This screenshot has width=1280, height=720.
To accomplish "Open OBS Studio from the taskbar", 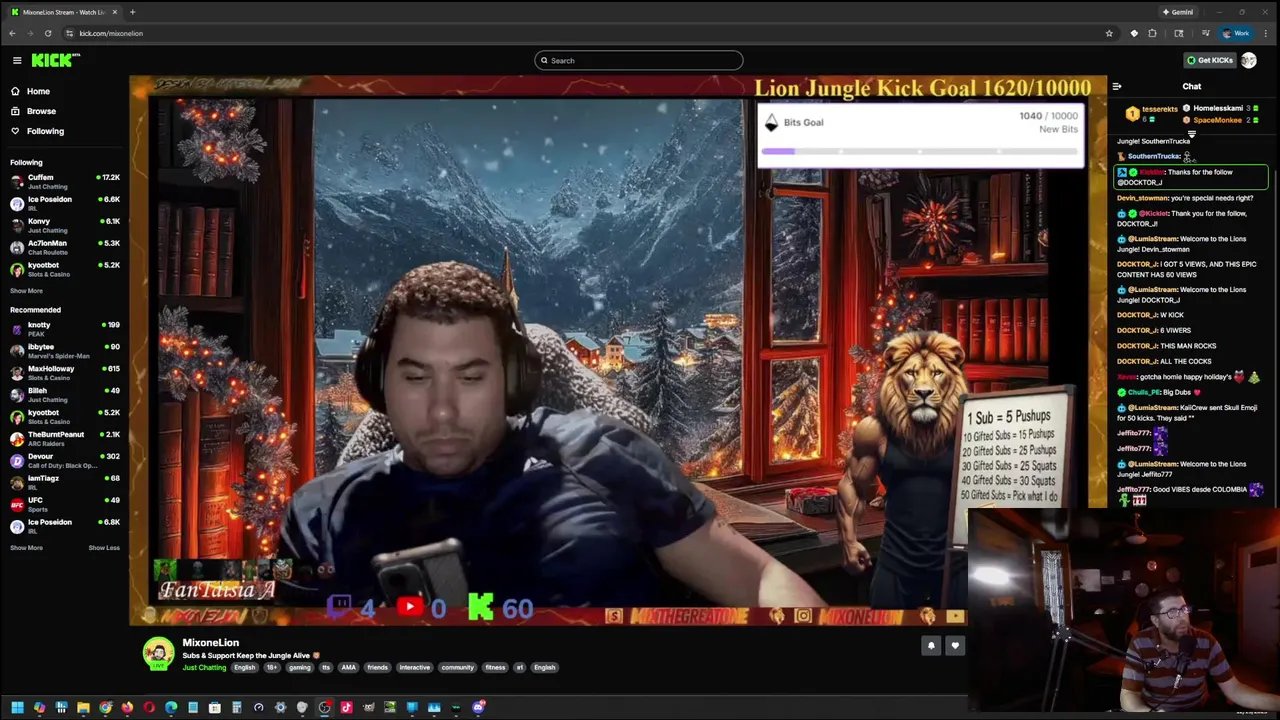I will point(324,708).
